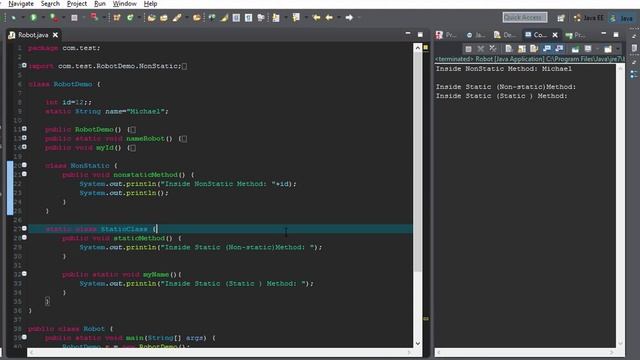This screenshot has width=640, height=360.
Task: Click Display Selected Console monitor icon
Action: tap(588, 49)
